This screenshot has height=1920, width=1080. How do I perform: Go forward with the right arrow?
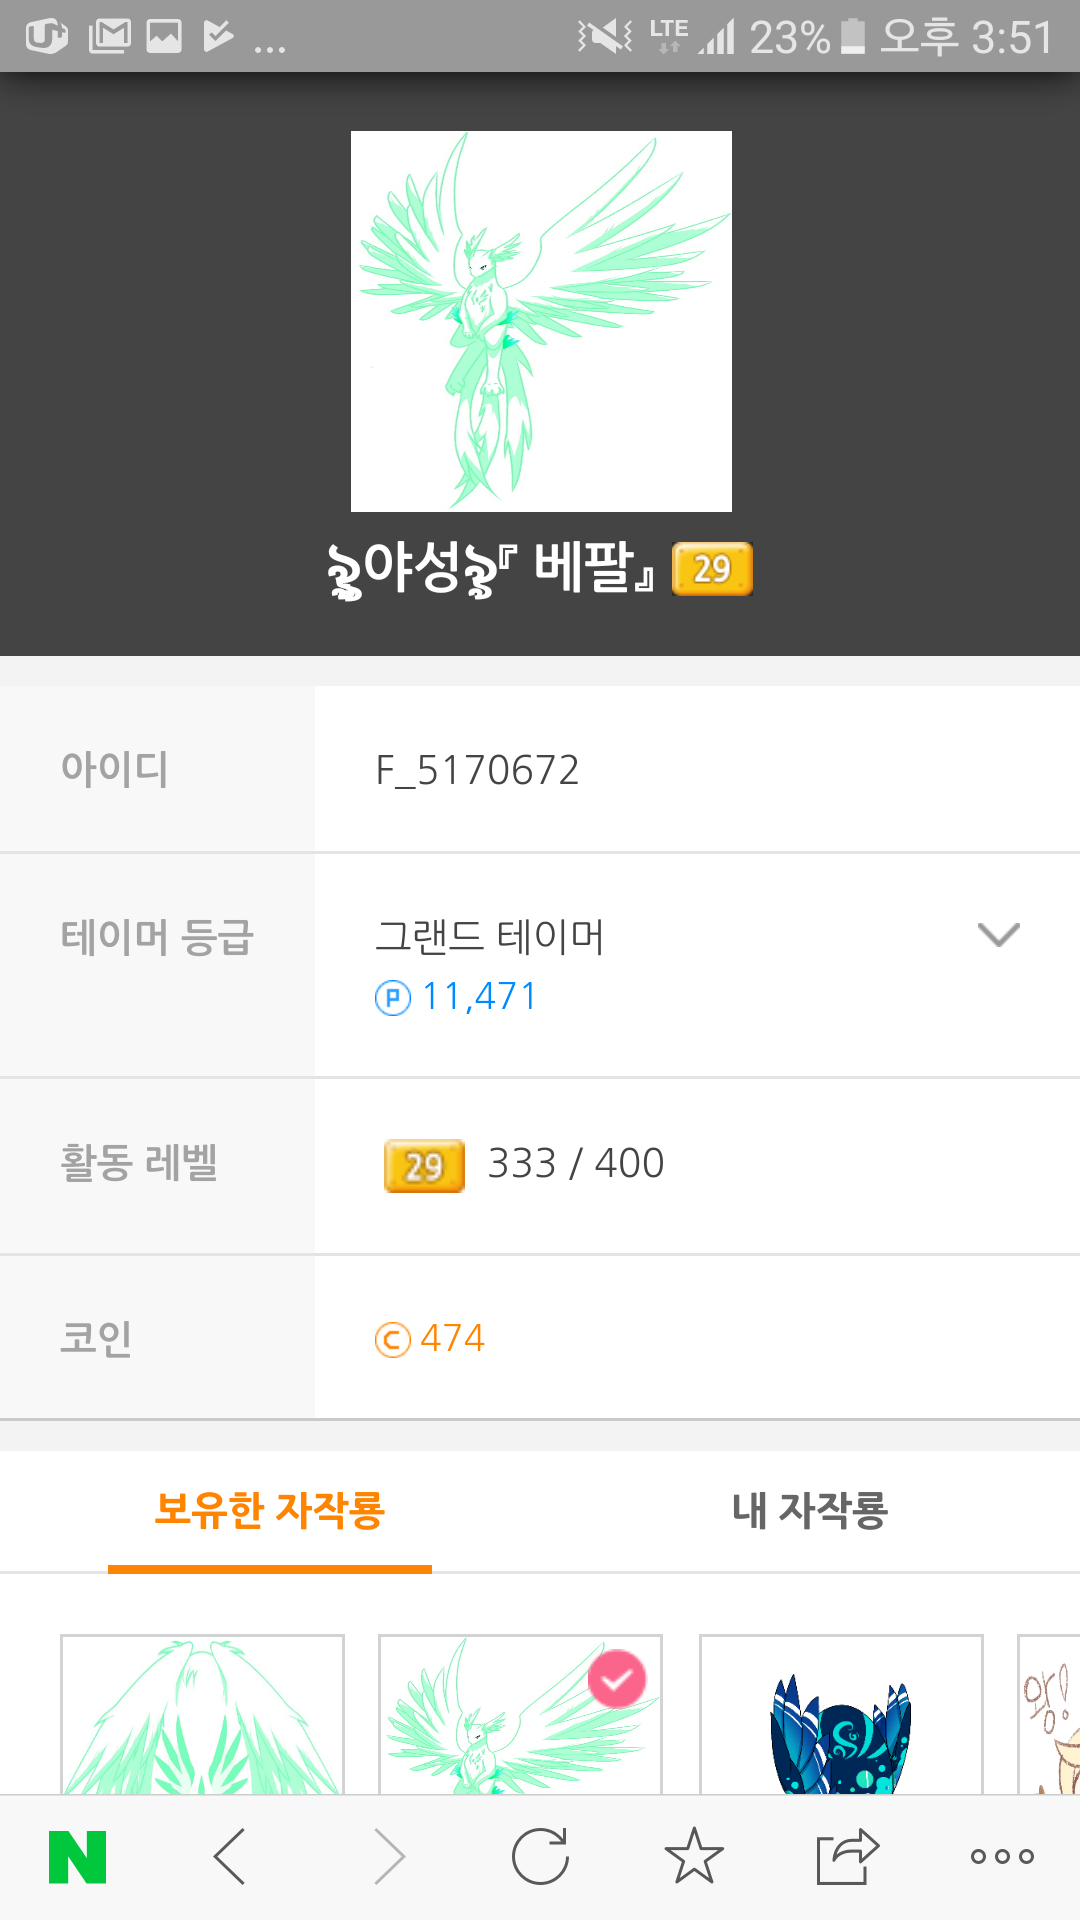389,1857
